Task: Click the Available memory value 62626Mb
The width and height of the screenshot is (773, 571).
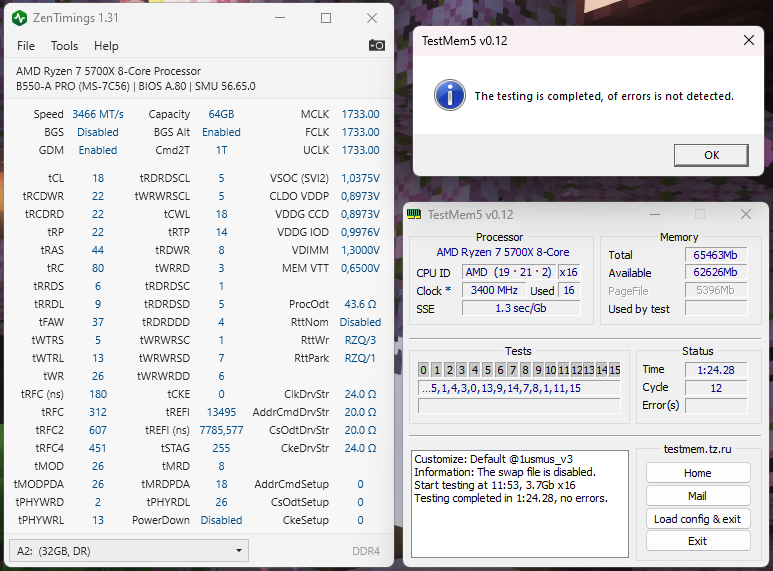Action: tap(715, 272)
